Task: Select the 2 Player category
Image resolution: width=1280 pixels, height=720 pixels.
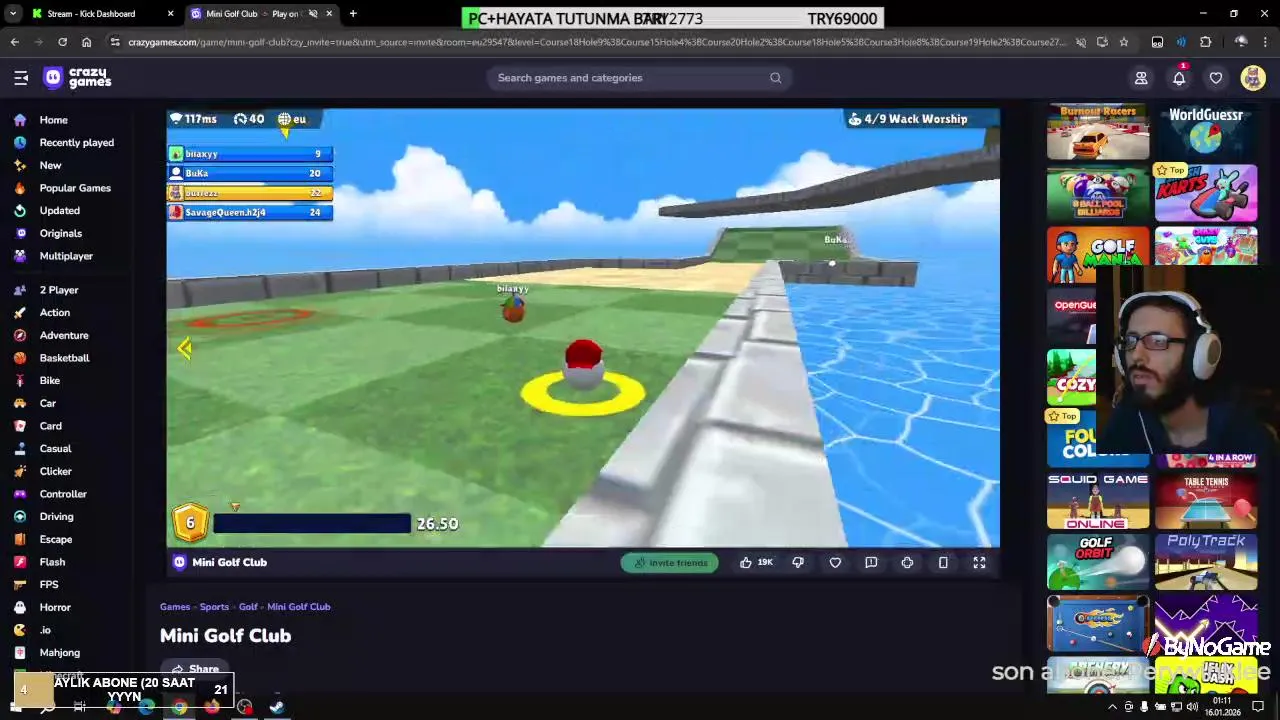Action: [58, 290]
